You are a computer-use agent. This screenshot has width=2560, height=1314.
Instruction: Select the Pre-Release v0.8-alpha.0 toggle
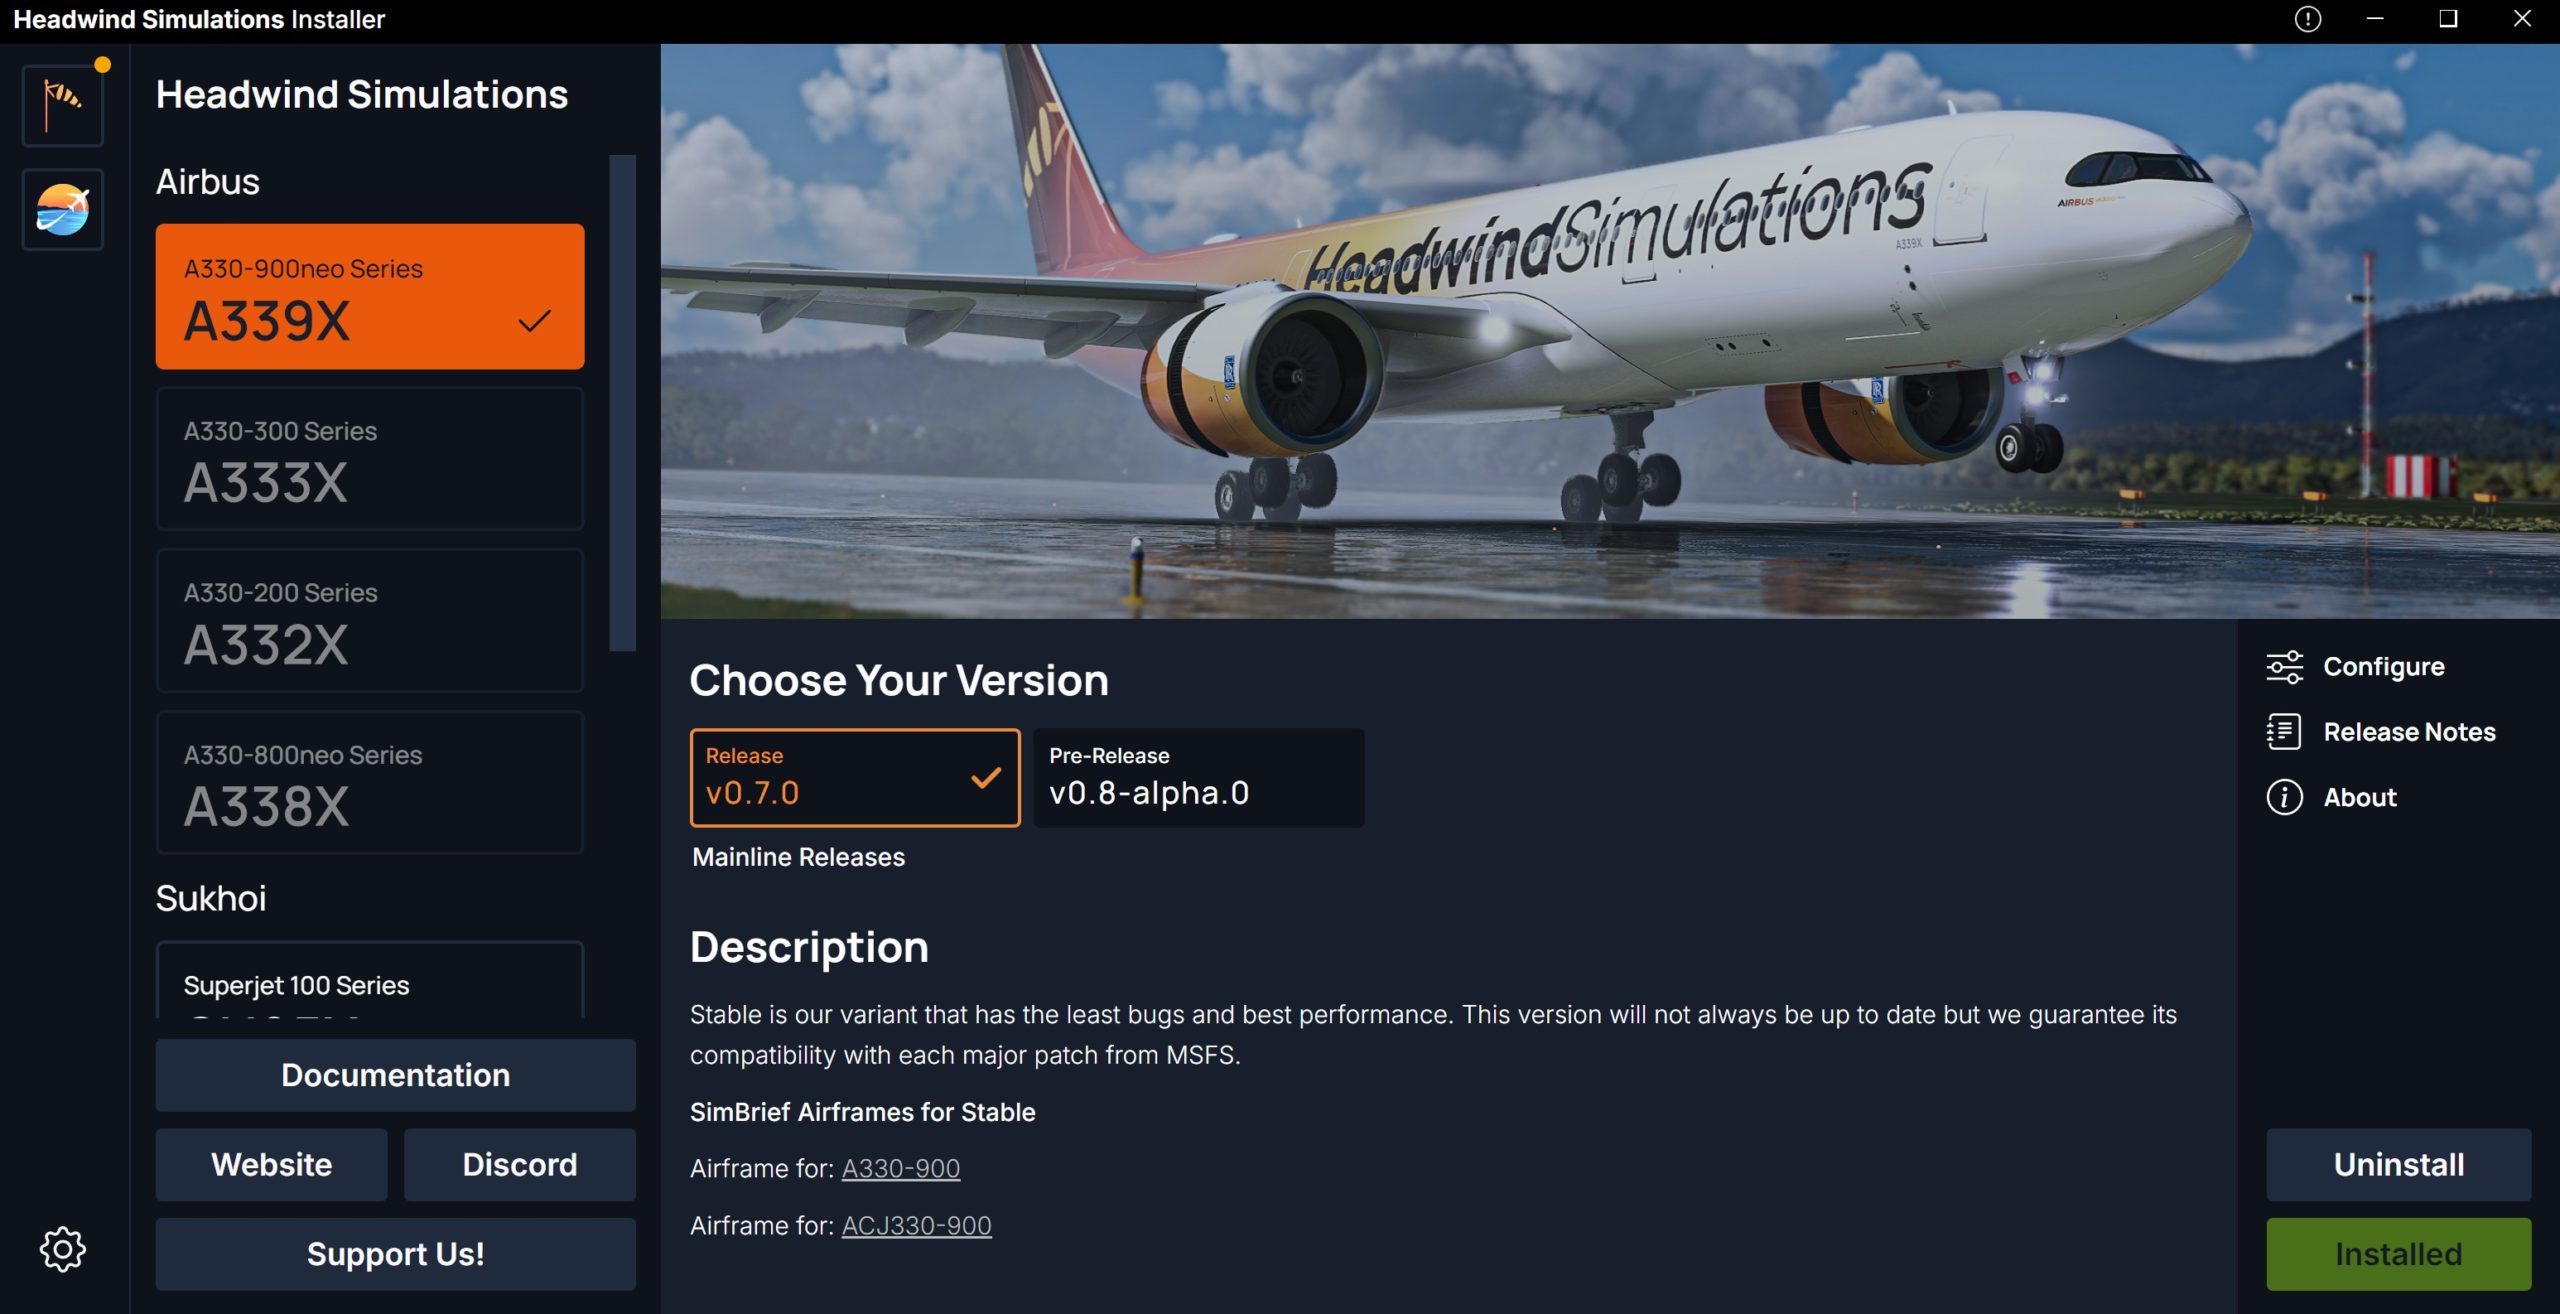[1198, 776]
